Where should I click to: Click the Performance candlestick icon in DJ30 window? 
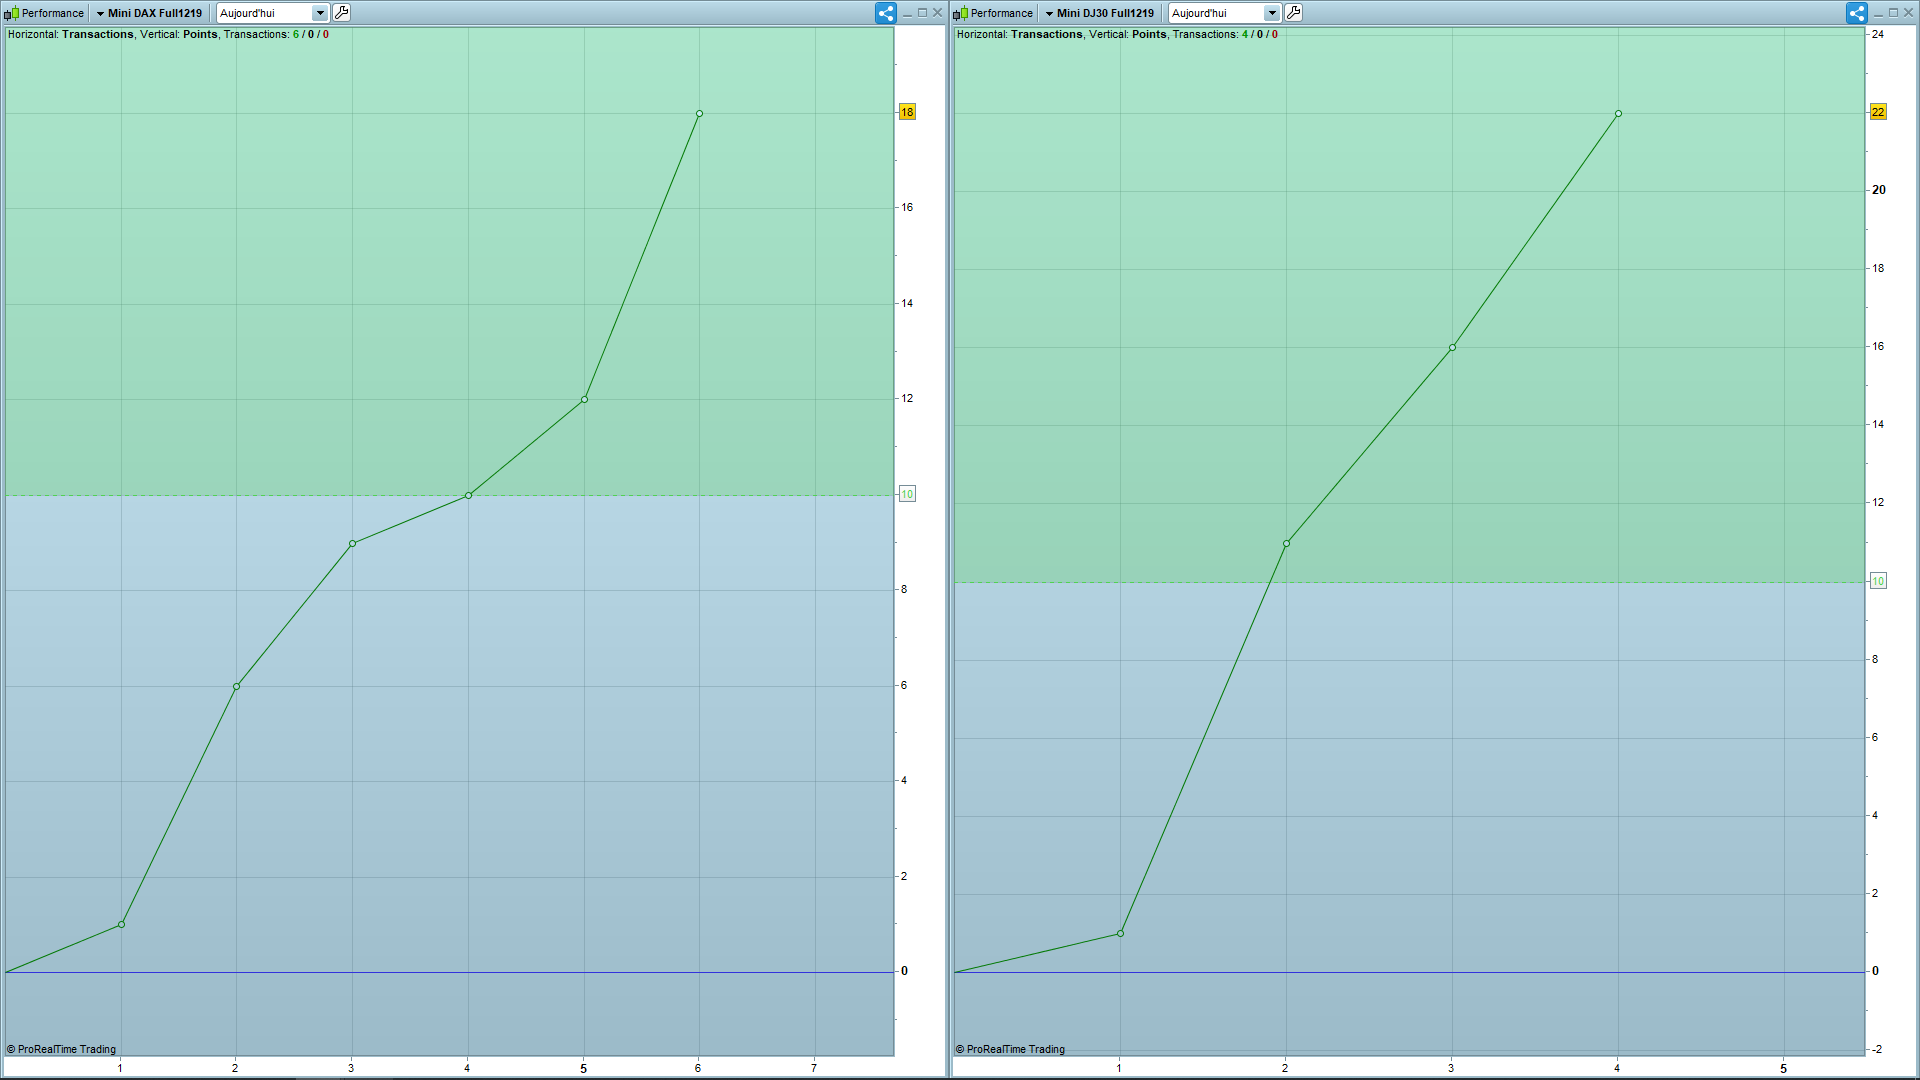(960, 13)
